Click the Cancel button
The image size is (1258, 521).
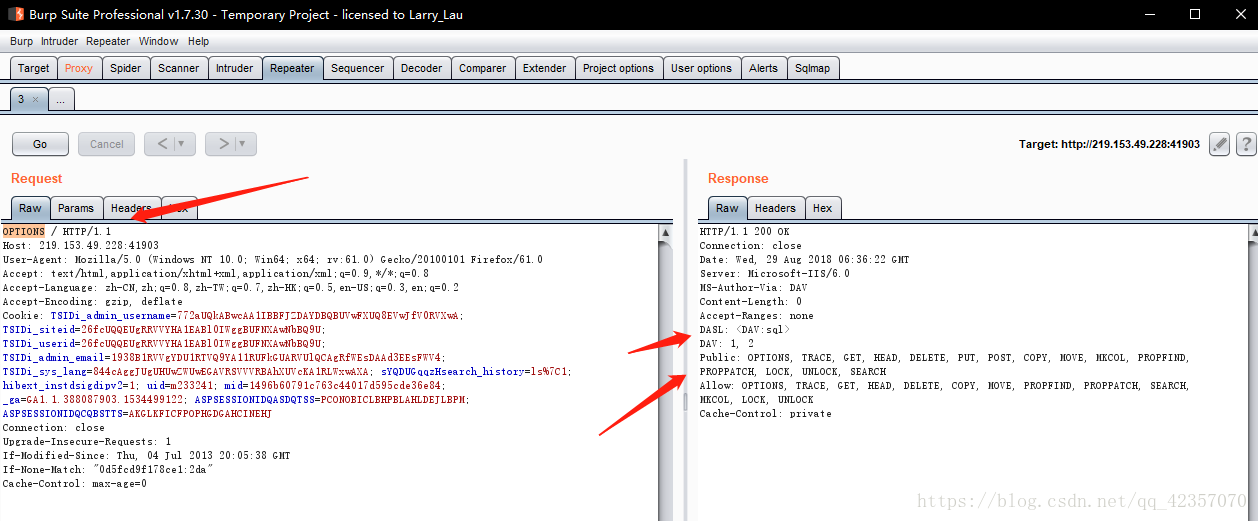(106, 144)
